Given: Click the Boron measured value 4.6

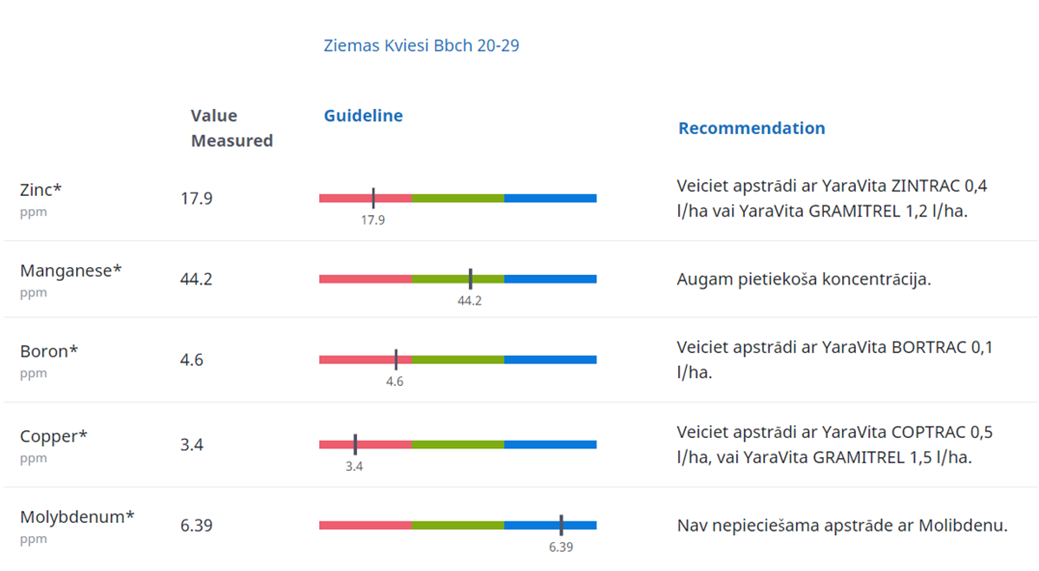Looking at the screenshot, I should pos(192,359).
